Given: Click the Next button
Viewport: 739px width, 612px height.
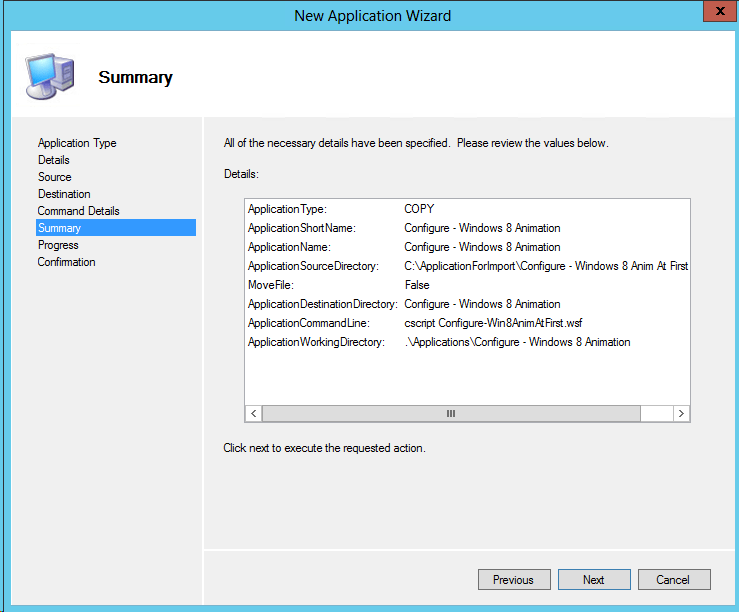Looking at the screenshot, I should [593, 579].
